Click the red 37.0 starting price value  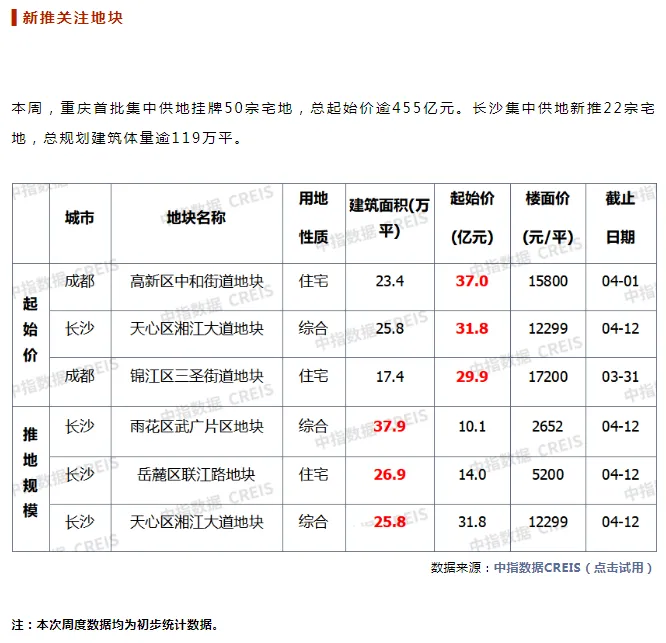coord(472,281)
